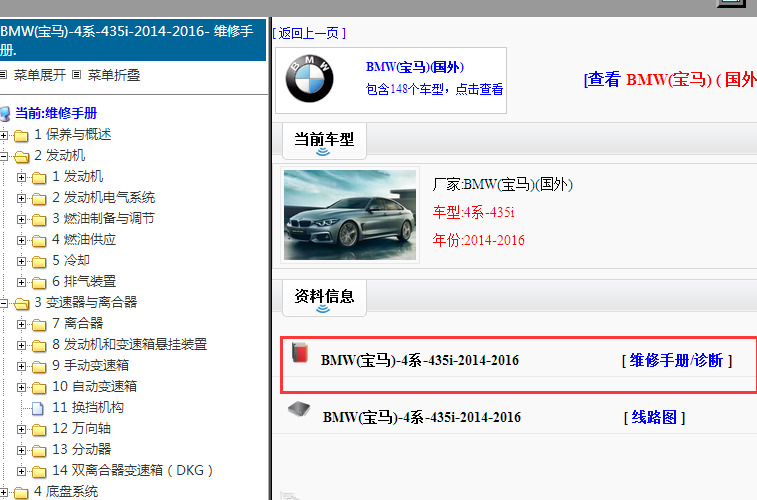Click the gray wiring diagram icon

point(299,410)
